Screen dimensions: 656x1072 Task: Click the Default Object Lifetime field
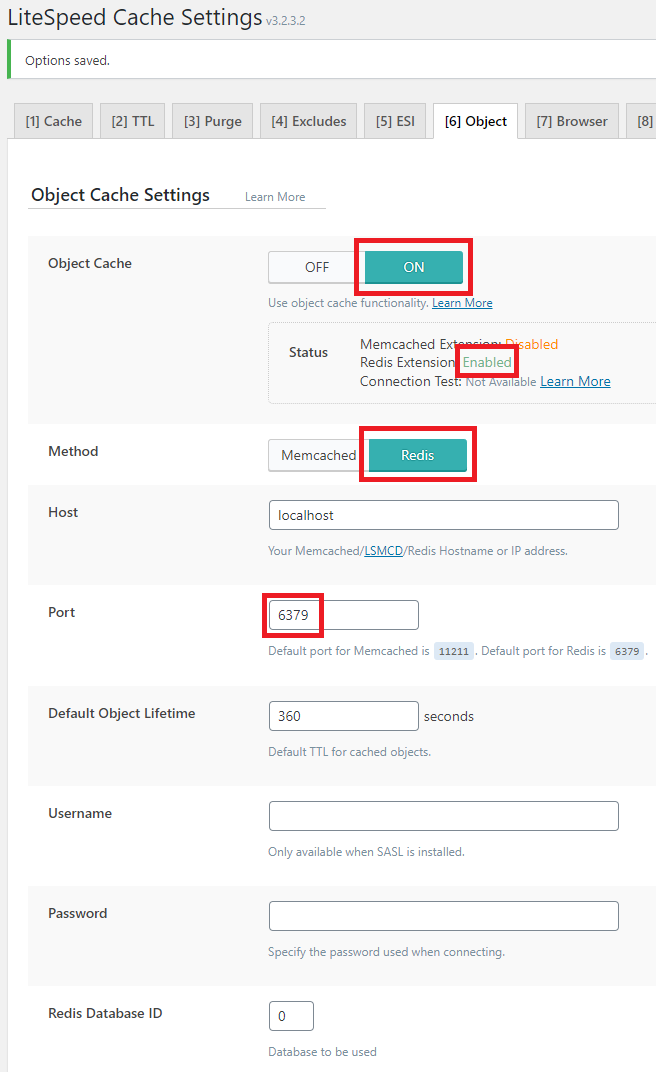[x=343, y=716]
